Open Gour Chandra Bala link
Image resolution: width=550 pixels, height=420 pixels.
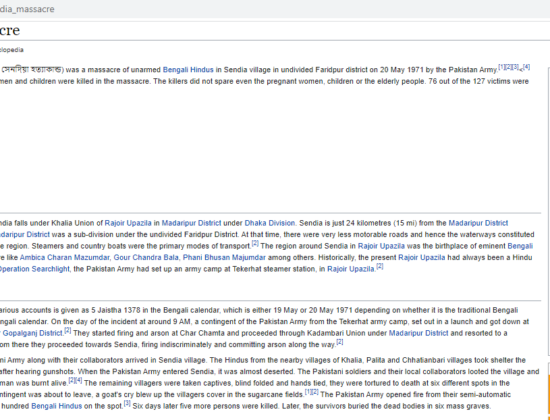pos(146,258)
